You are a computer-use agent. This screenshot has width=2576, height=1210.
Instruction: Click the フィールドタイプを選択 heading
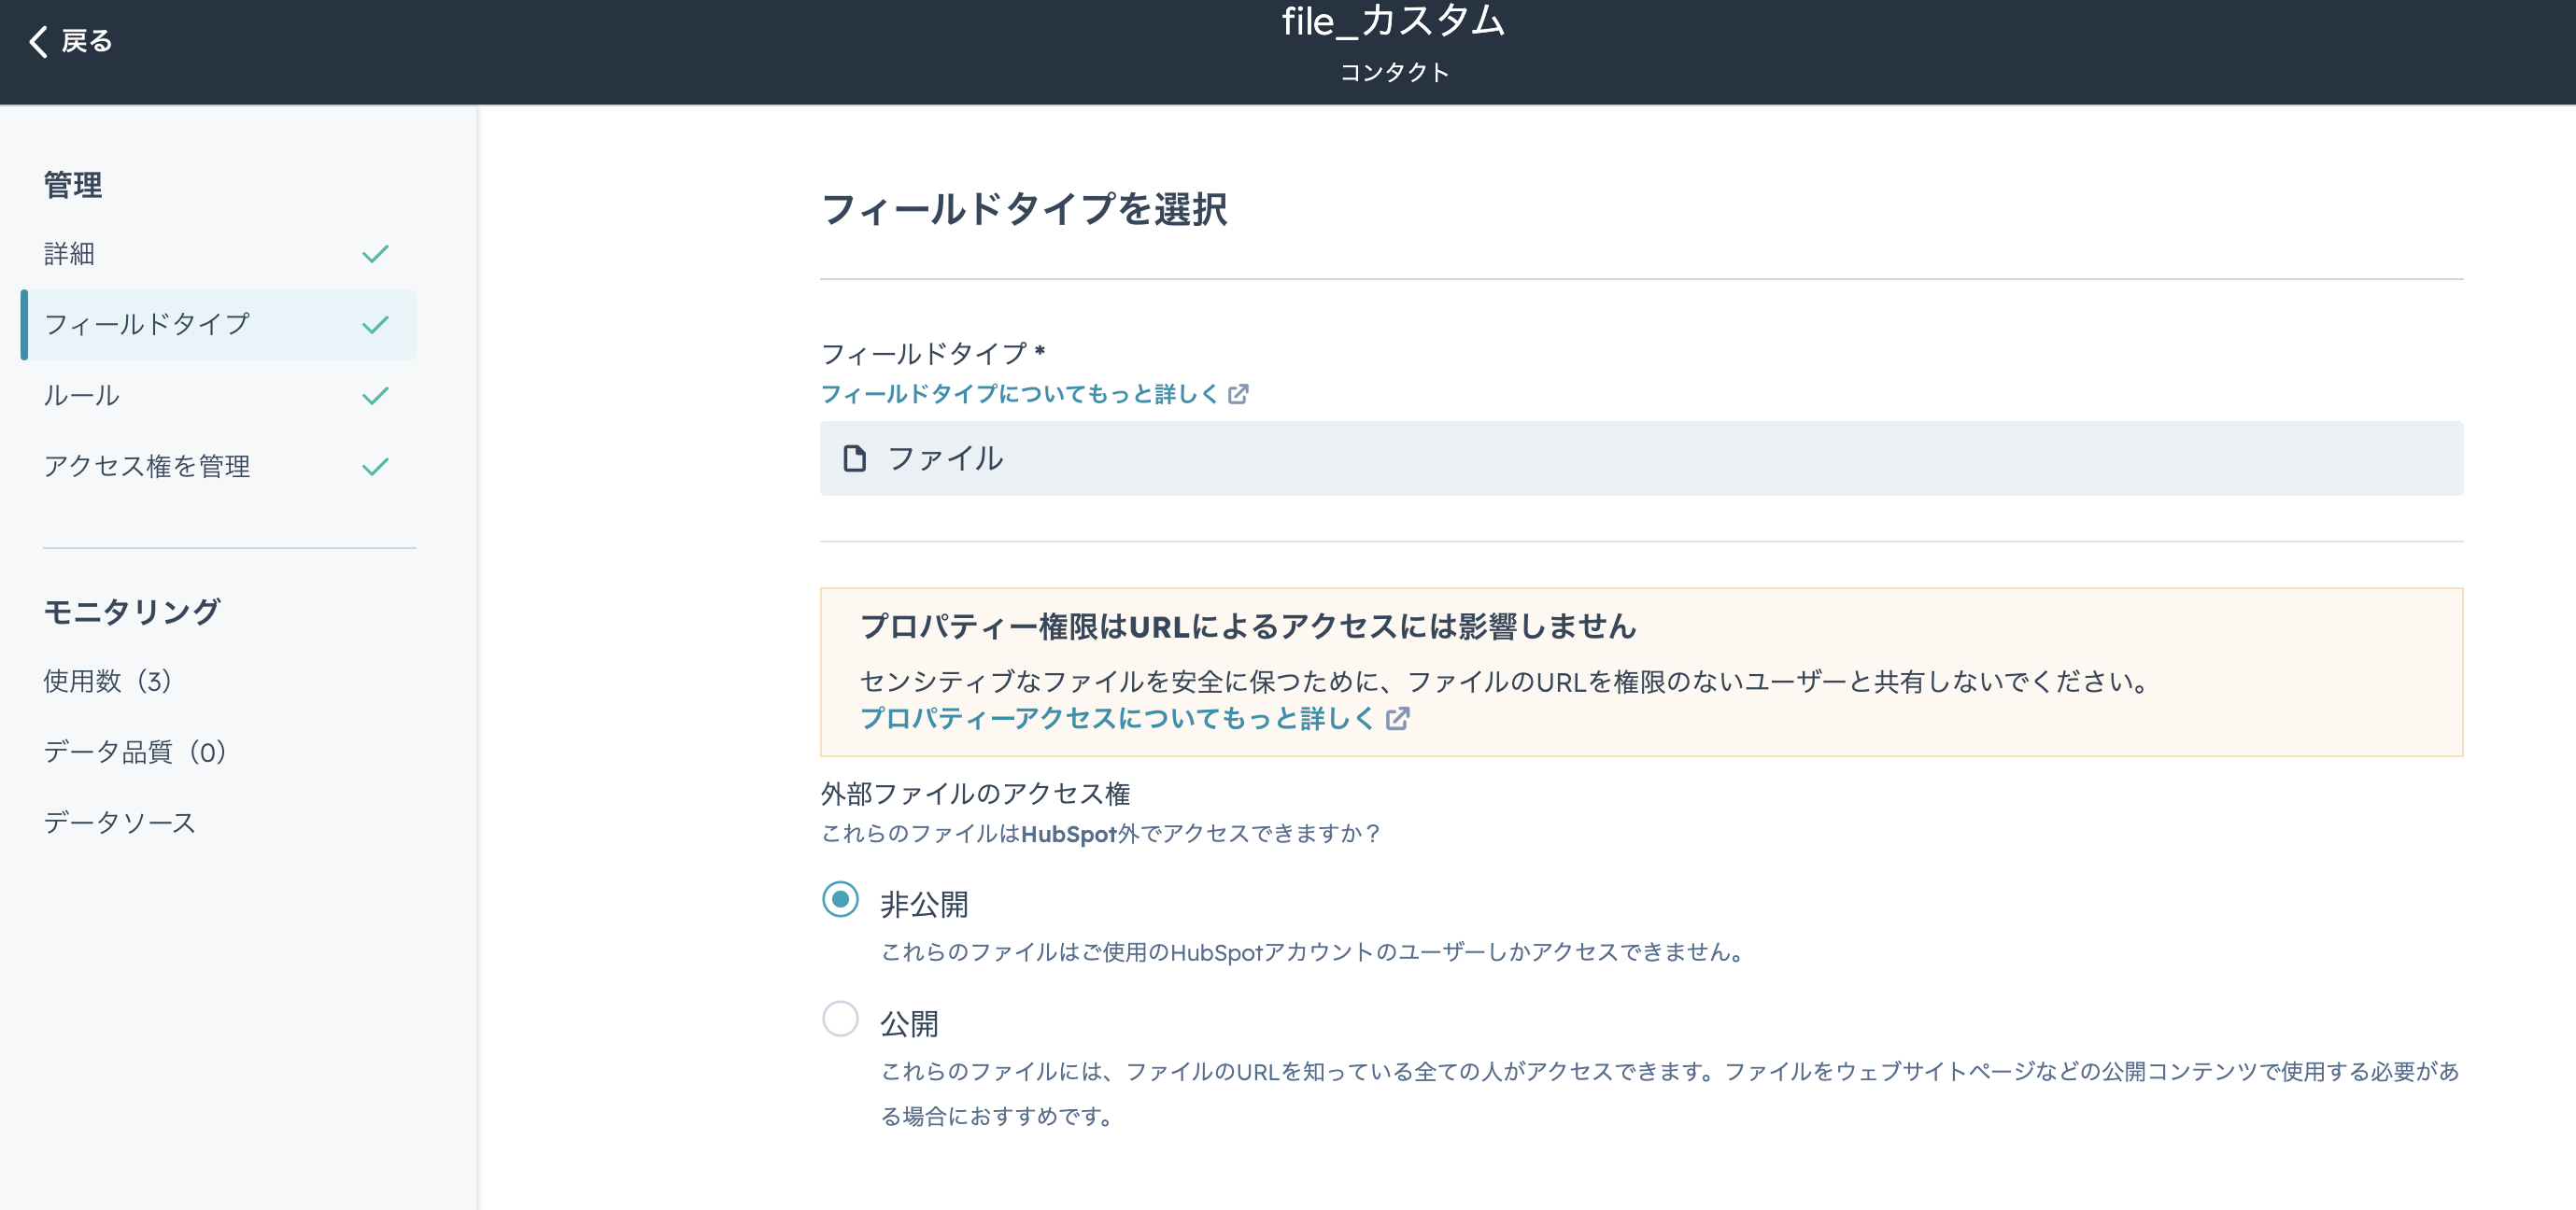coord(1024,209)
